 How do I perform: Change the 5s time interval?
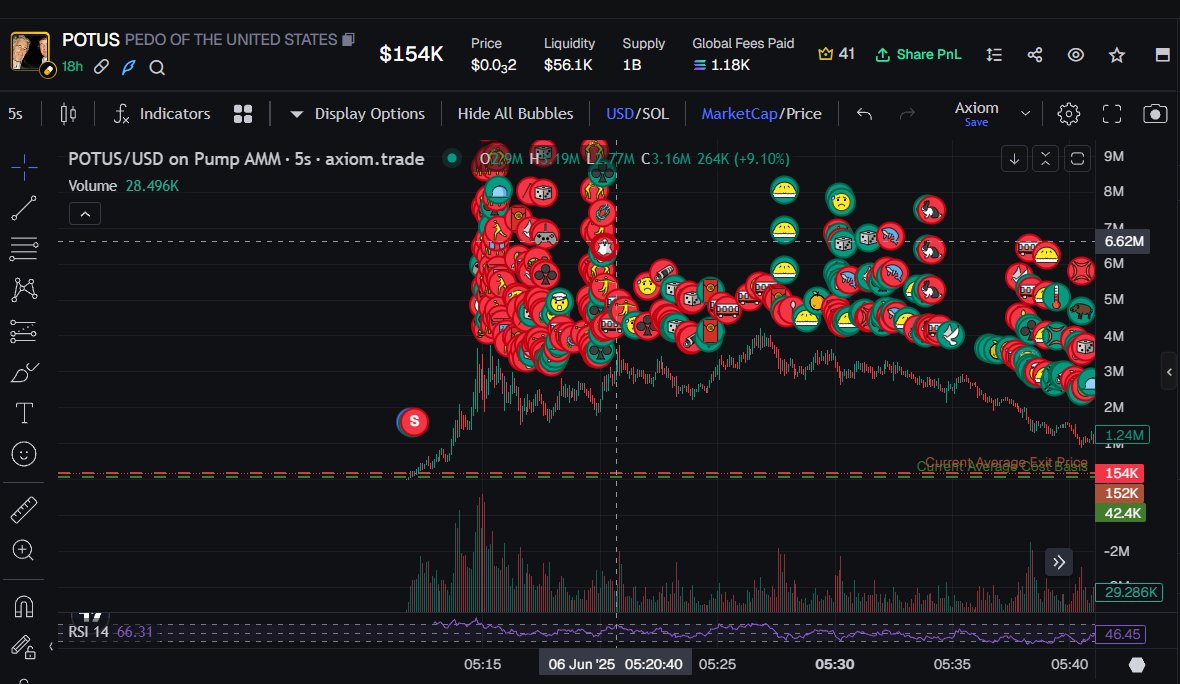coord(15,114)
